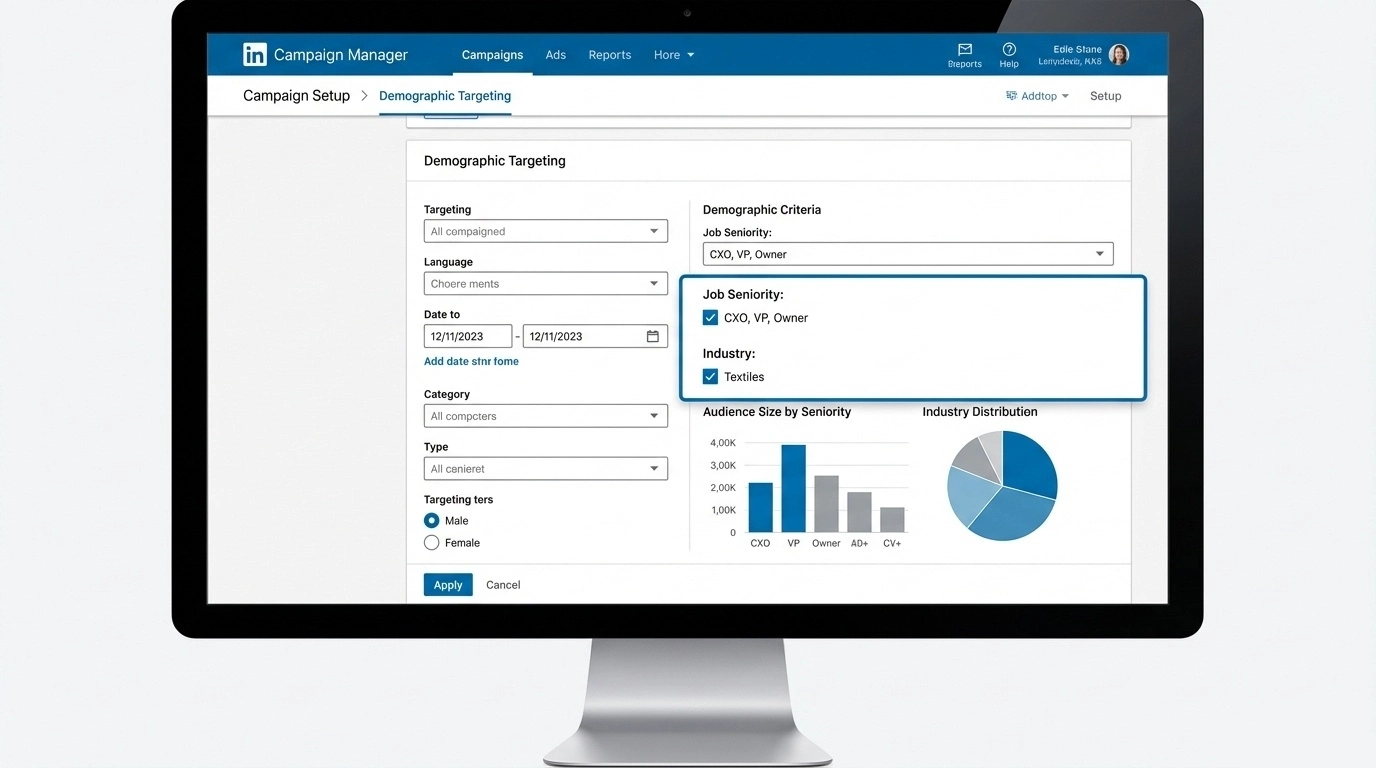Switch to the Ads tab
The width and height of the screenshot is (1376, 768).
pyautogui.click(x=556, y=55)
